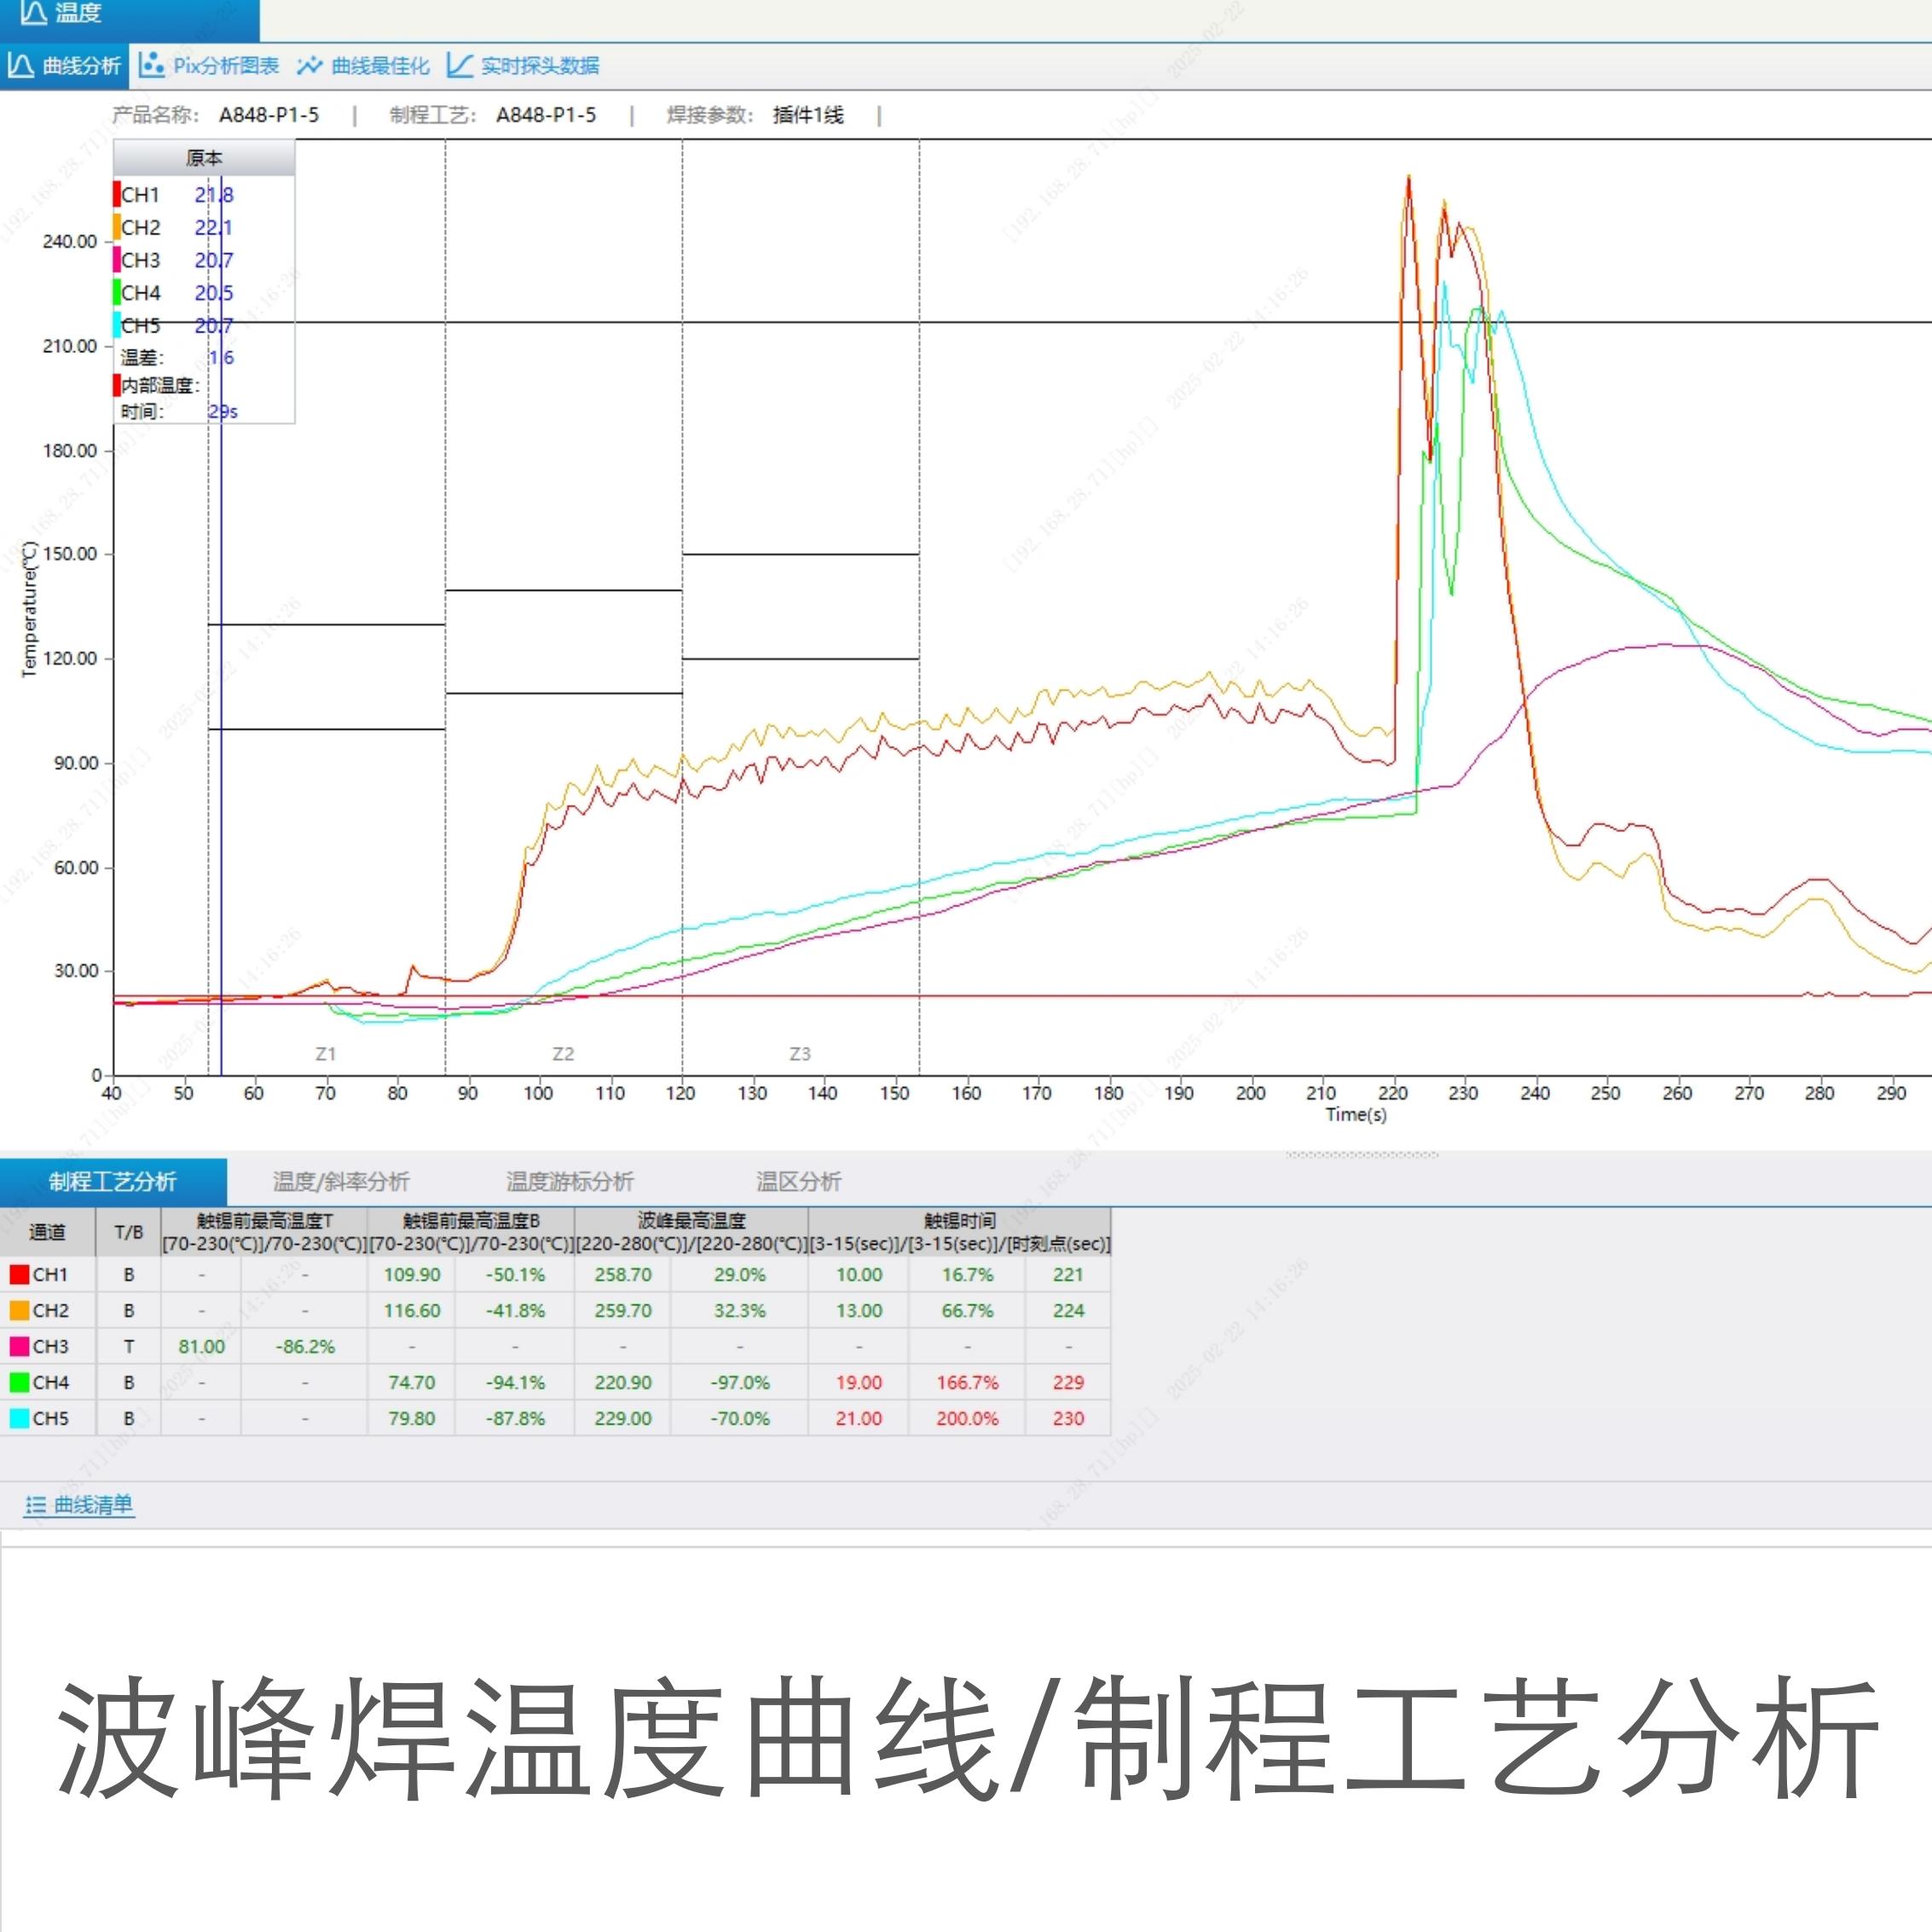
Task: Select the 温区分析 tab
Action: 798,1181
